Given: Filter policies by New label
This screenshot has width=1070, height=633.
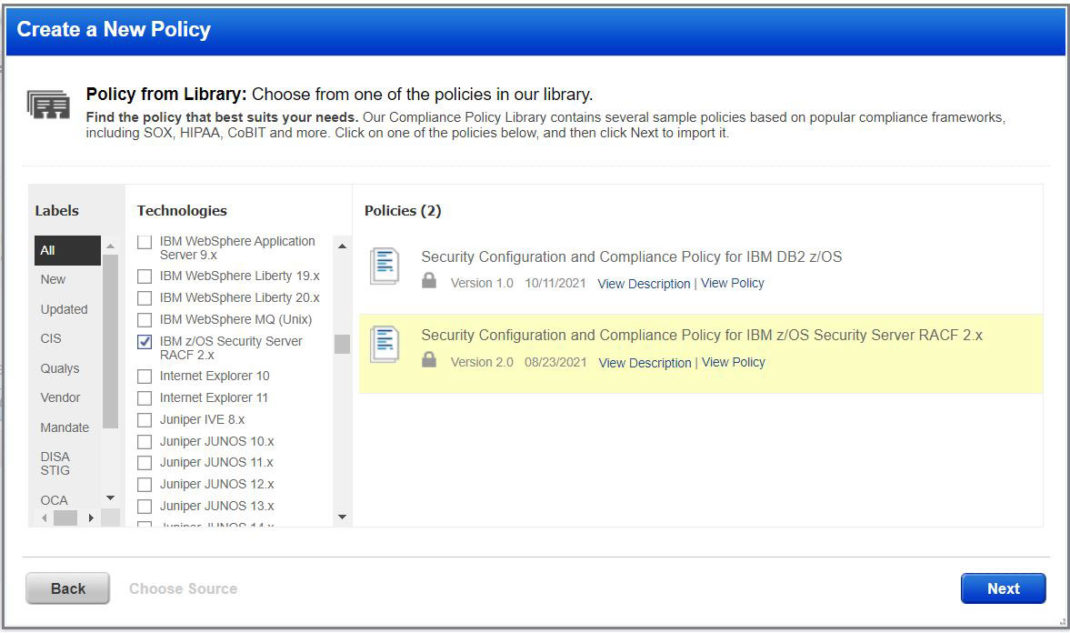Looking at the screenshot, I should 53,280.
